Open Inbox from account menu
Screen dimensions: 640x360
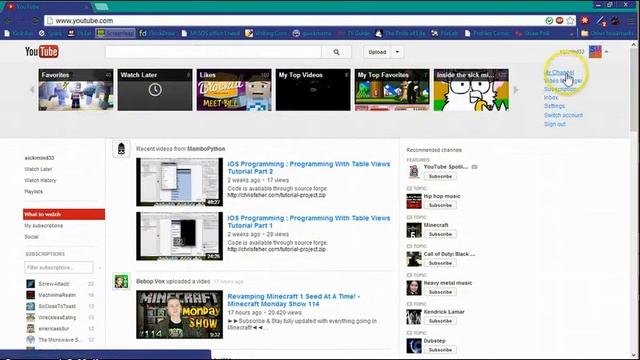[x=551, y=98]
